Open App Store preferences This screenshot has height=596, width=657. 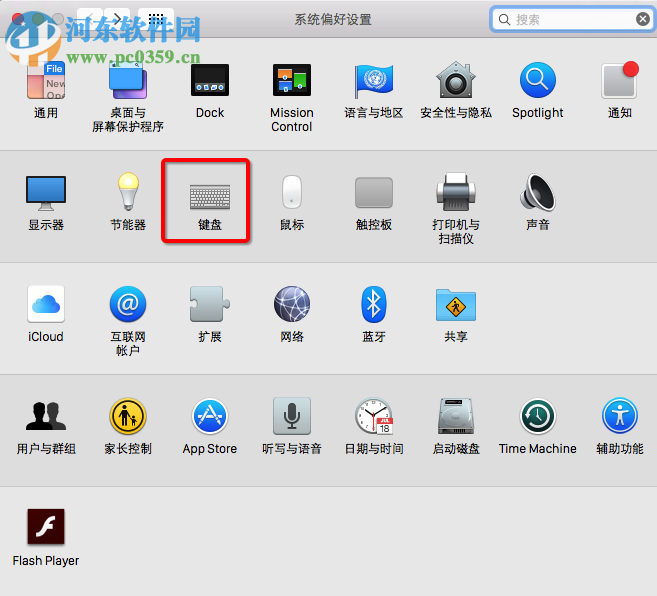[x=210, y=416]
